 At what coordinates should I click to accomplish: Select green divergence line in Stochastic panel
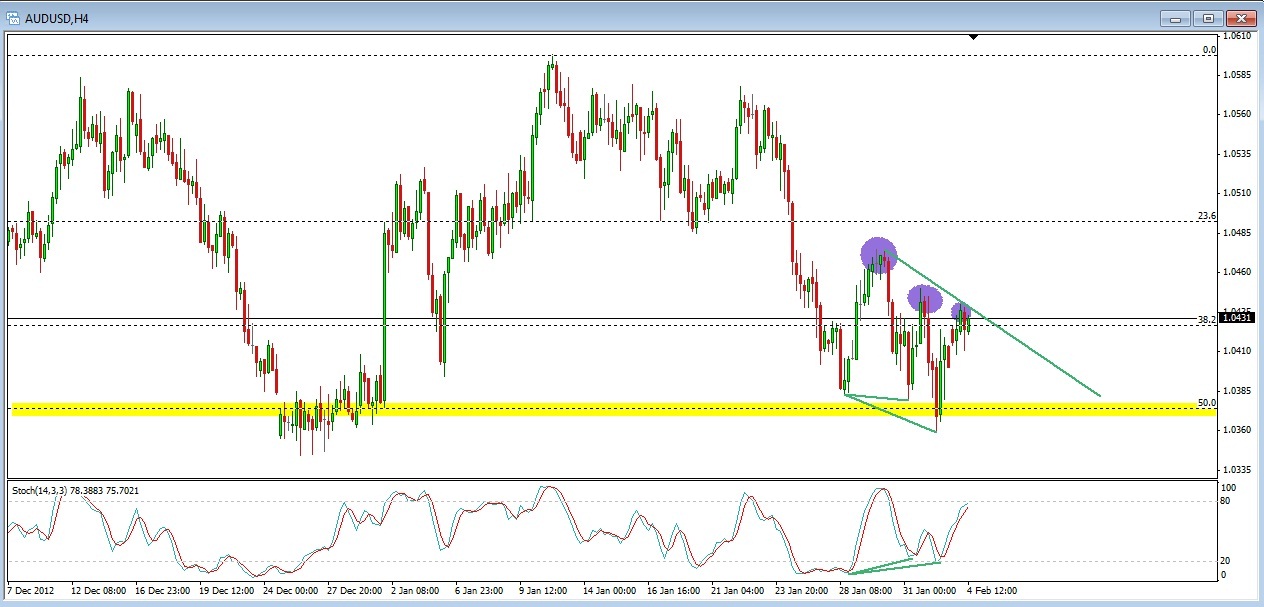892,567
